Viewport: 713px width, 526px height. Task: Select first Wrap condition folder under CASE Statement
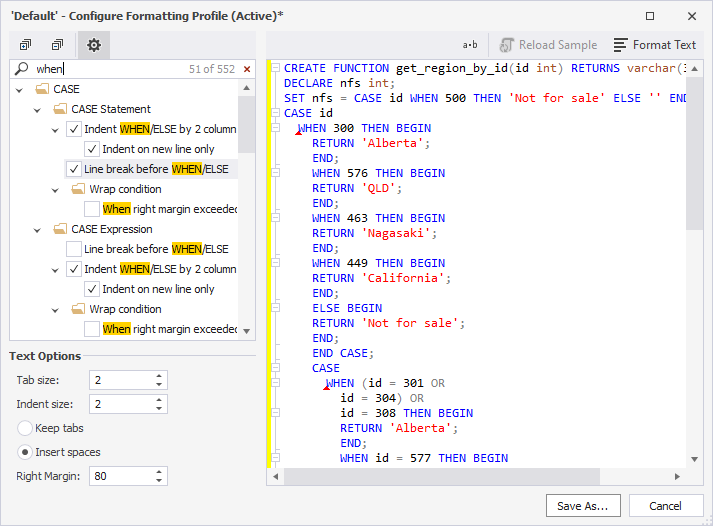116,189
